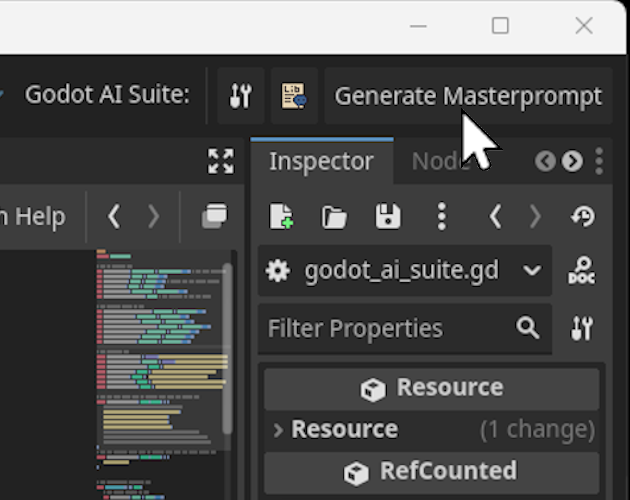Viewport: 630px width, 500px height.
Task: Go to next edited object in Inspector
Action: (x=536, y=216)
